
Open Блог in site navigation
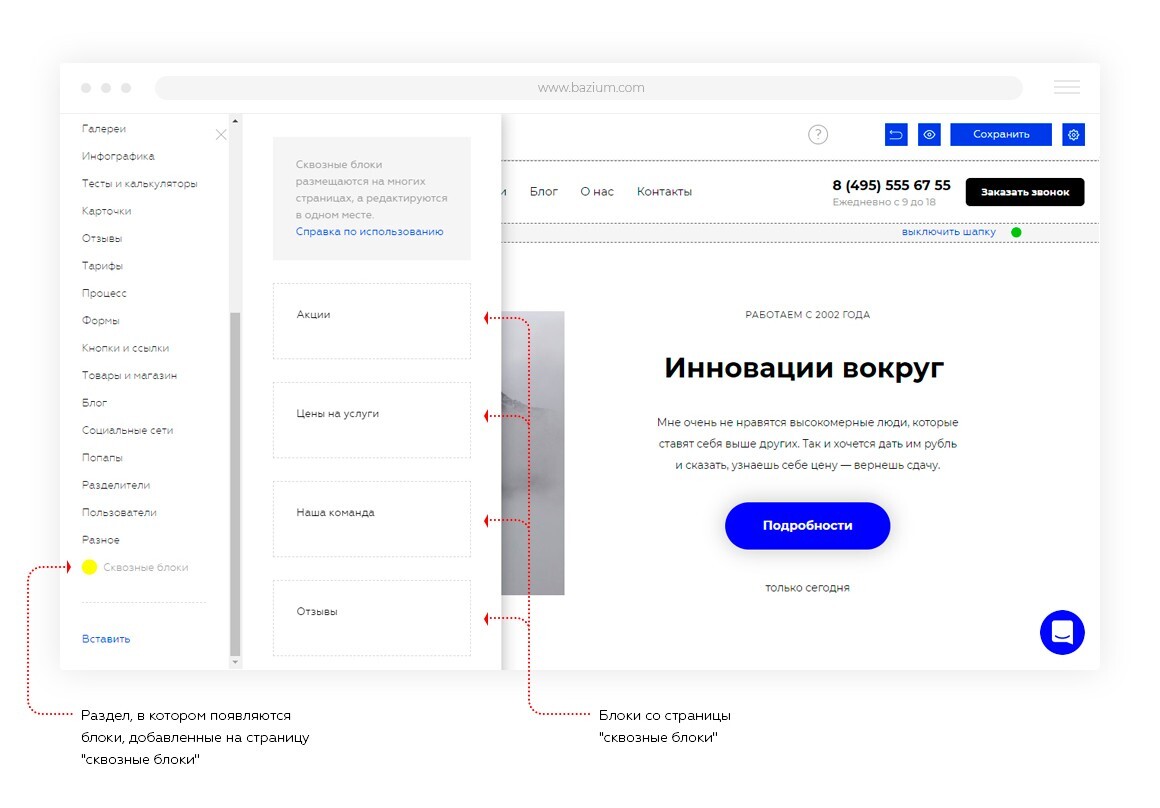[x=543, y=192]
